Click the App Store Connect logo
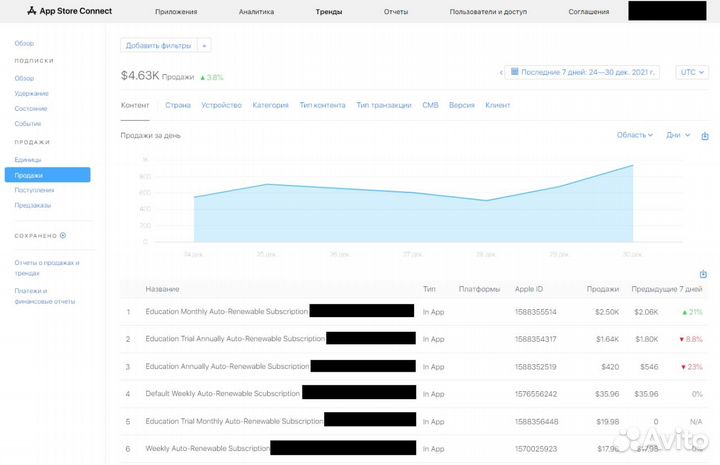 (x=69, y=11)
